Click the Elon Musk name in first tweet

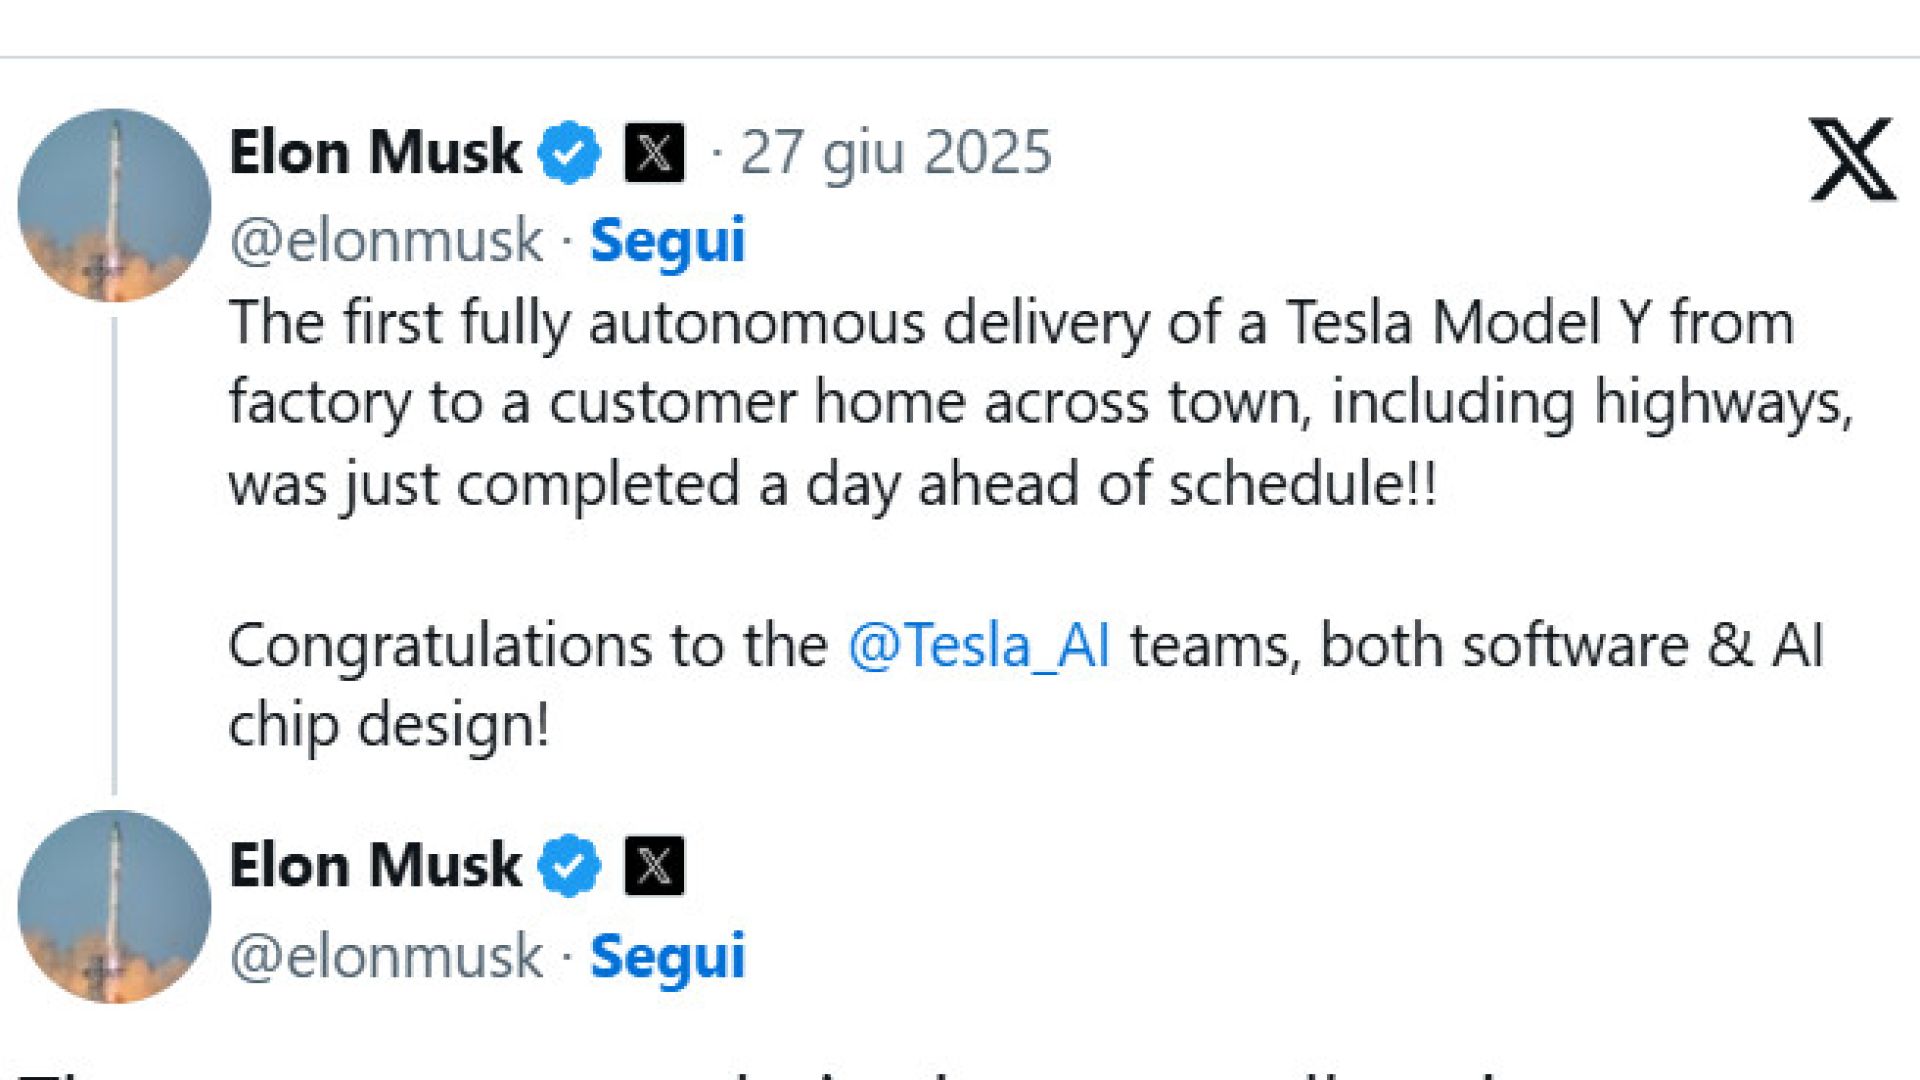pos(375,153)
